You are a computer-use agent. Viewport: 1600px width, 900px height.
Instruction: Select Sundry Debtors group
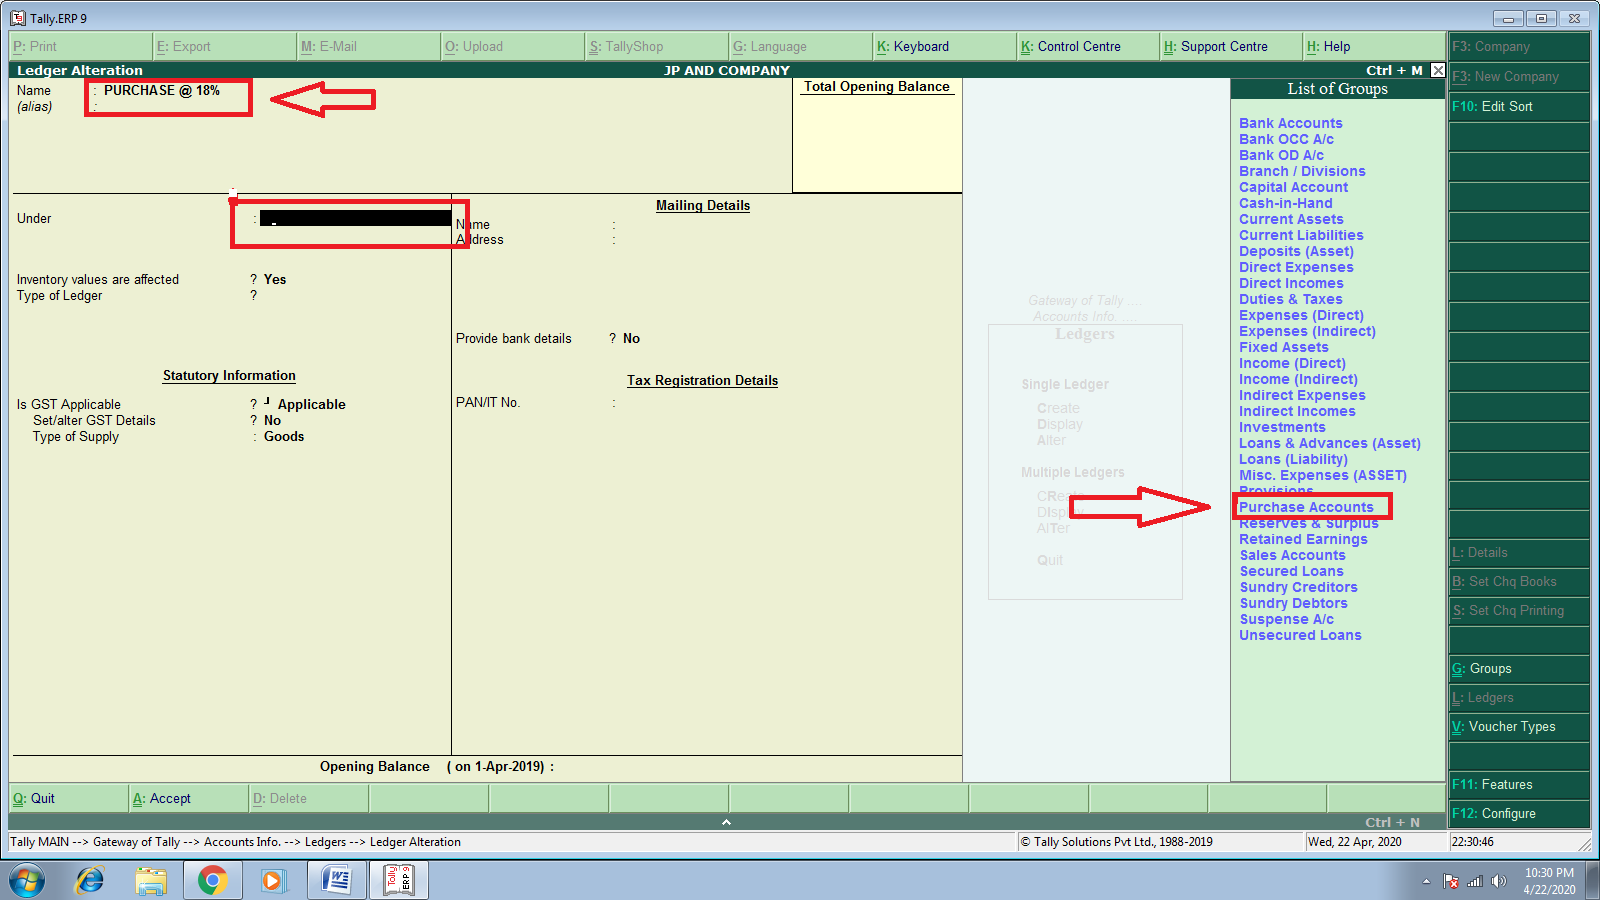1293,603
